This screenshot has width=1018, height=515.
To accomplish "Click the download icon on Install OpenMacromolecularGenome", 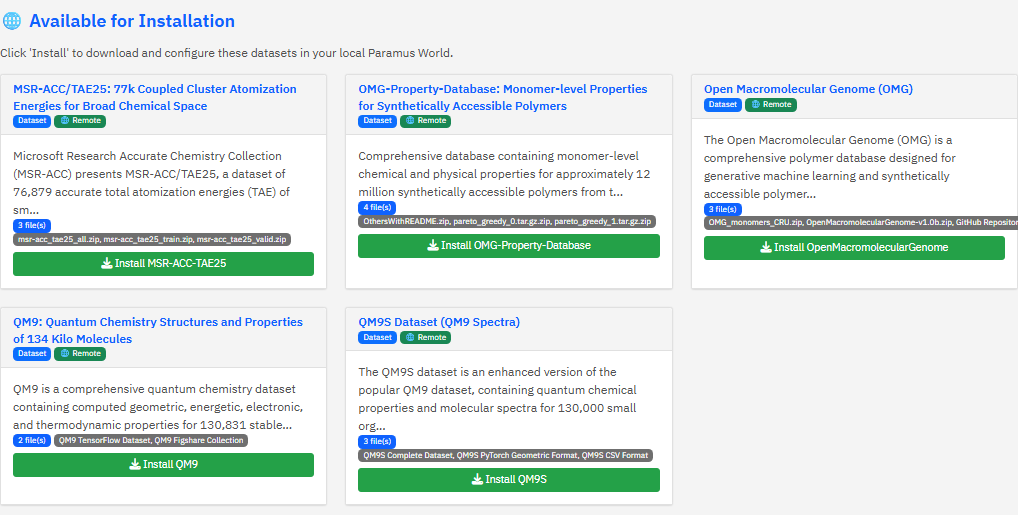I will tap(766, 248).
